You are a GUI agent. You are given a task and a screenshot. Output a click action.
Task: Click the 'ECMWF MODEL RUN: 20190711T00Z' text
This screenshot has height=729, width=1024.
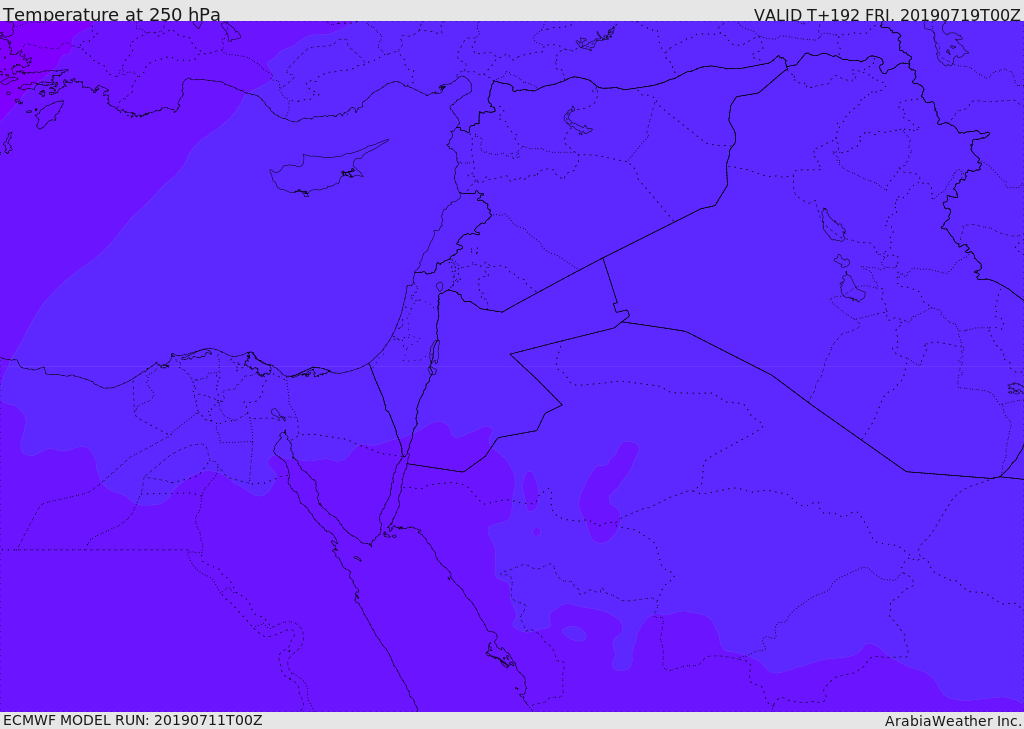133,720
